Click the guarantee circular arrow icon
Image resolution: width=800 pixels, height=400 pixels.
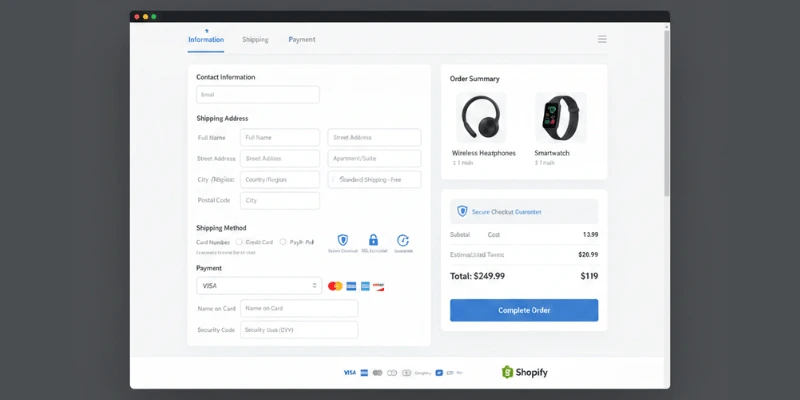coord(403,240)
